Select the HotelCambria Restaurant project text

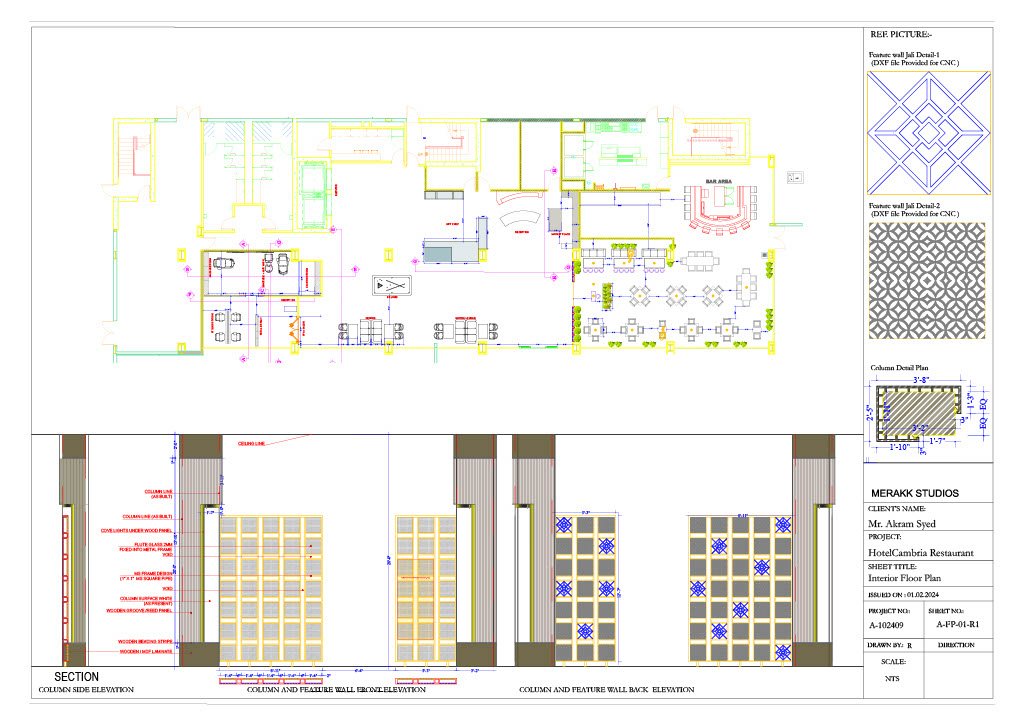tap(921, 553)
